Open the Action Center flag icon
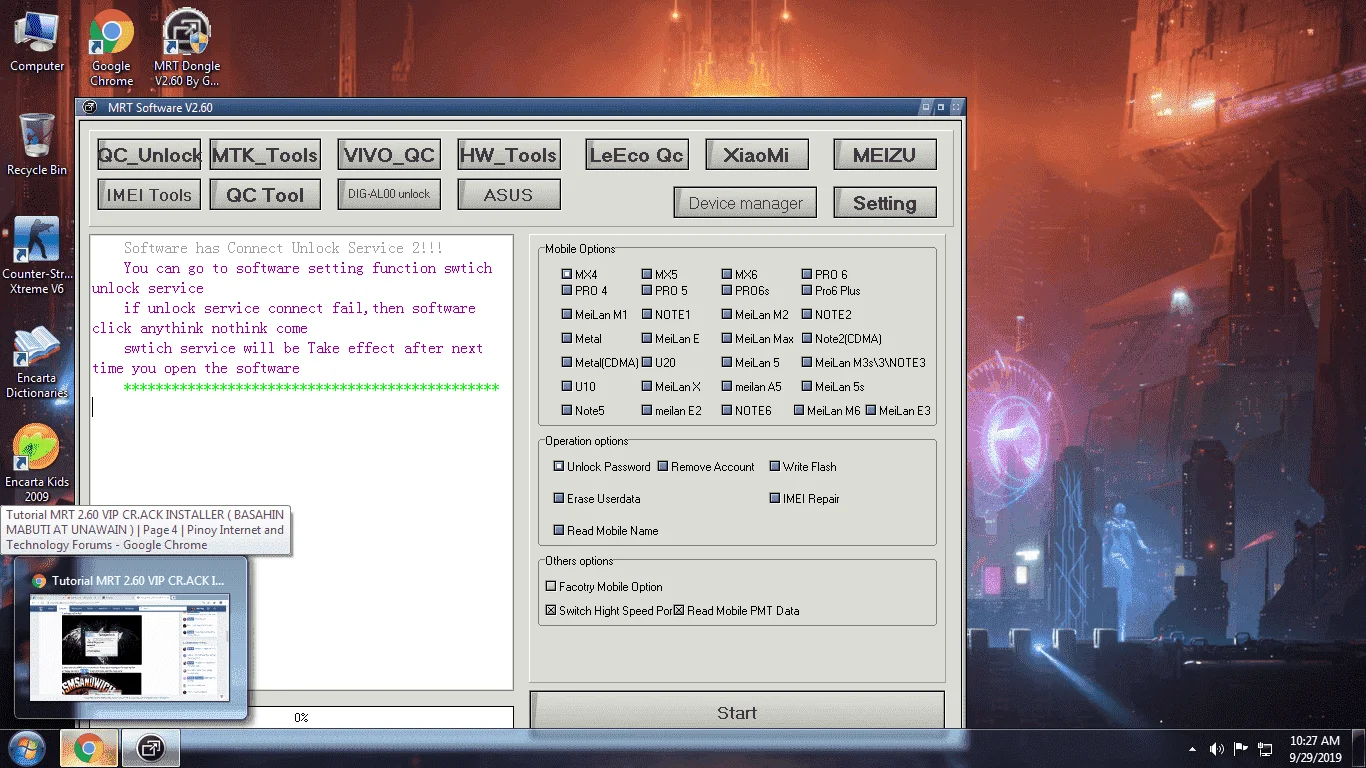This screenshot has width=1366, height=768. point(1240,749)
